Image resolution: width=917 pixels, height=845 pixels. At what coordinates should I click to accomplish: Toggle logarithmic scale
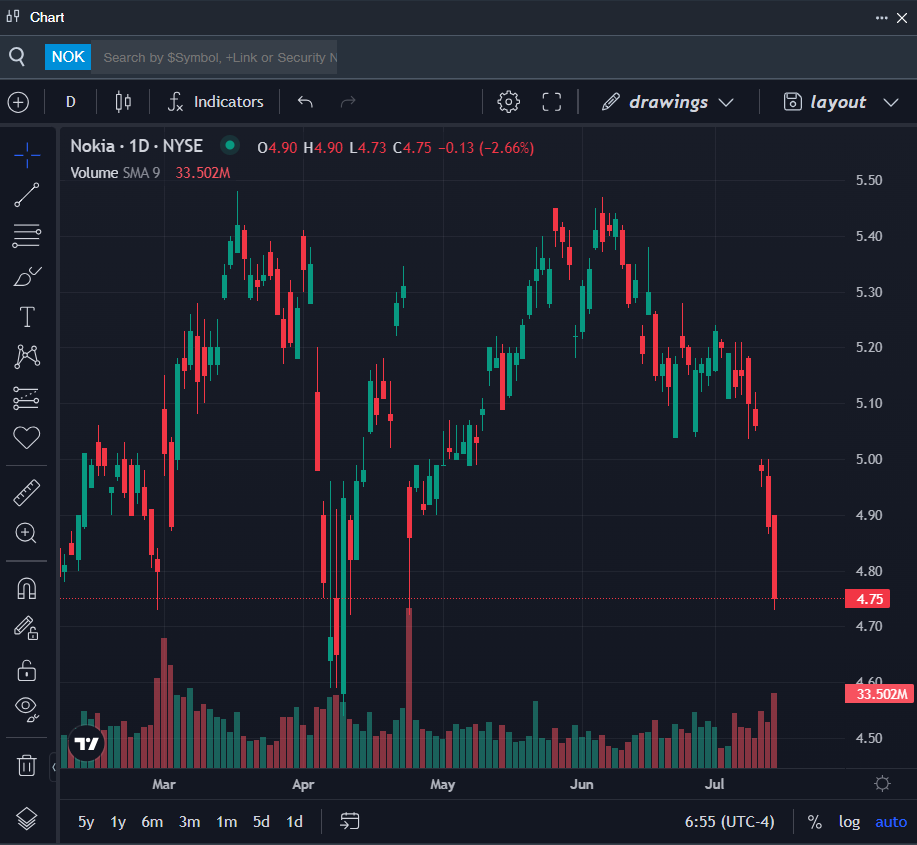pos(849,822)
